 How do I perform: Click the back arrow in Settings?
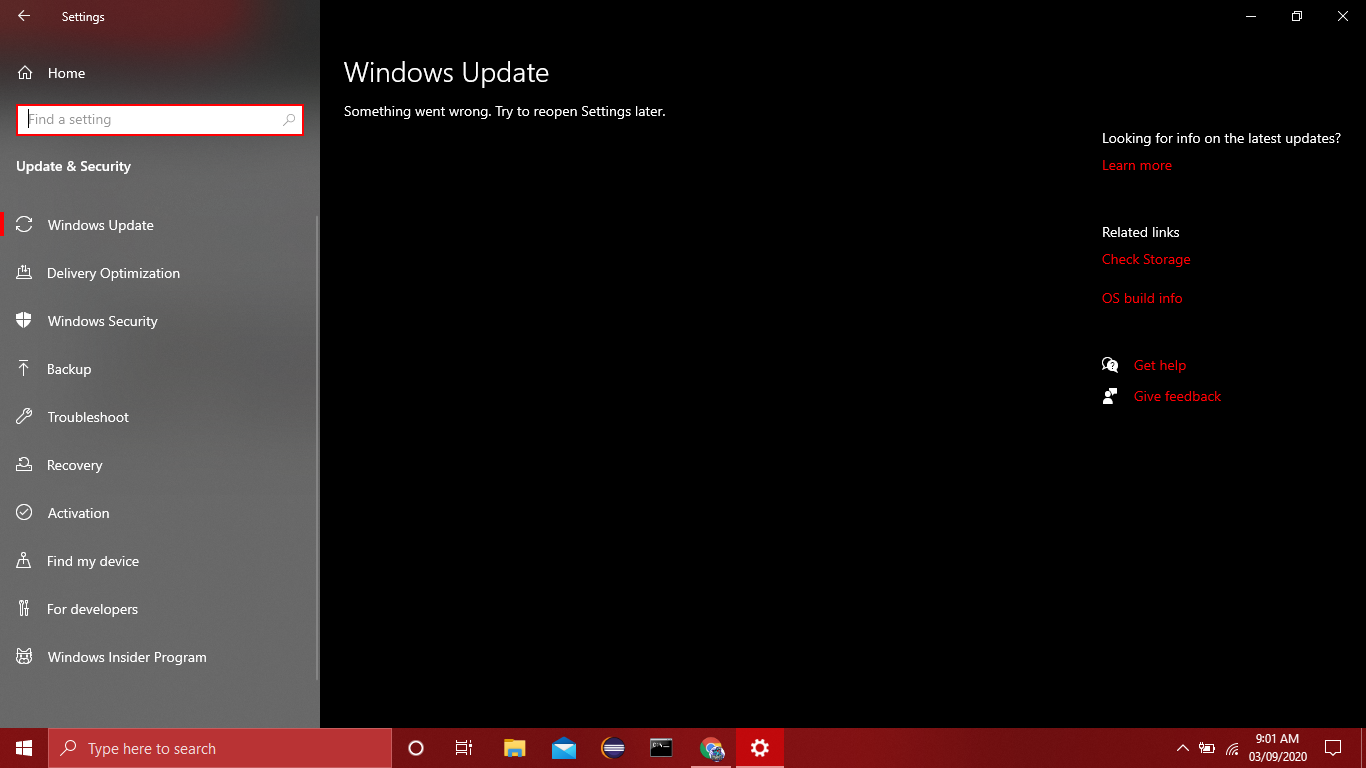[24, 16]
